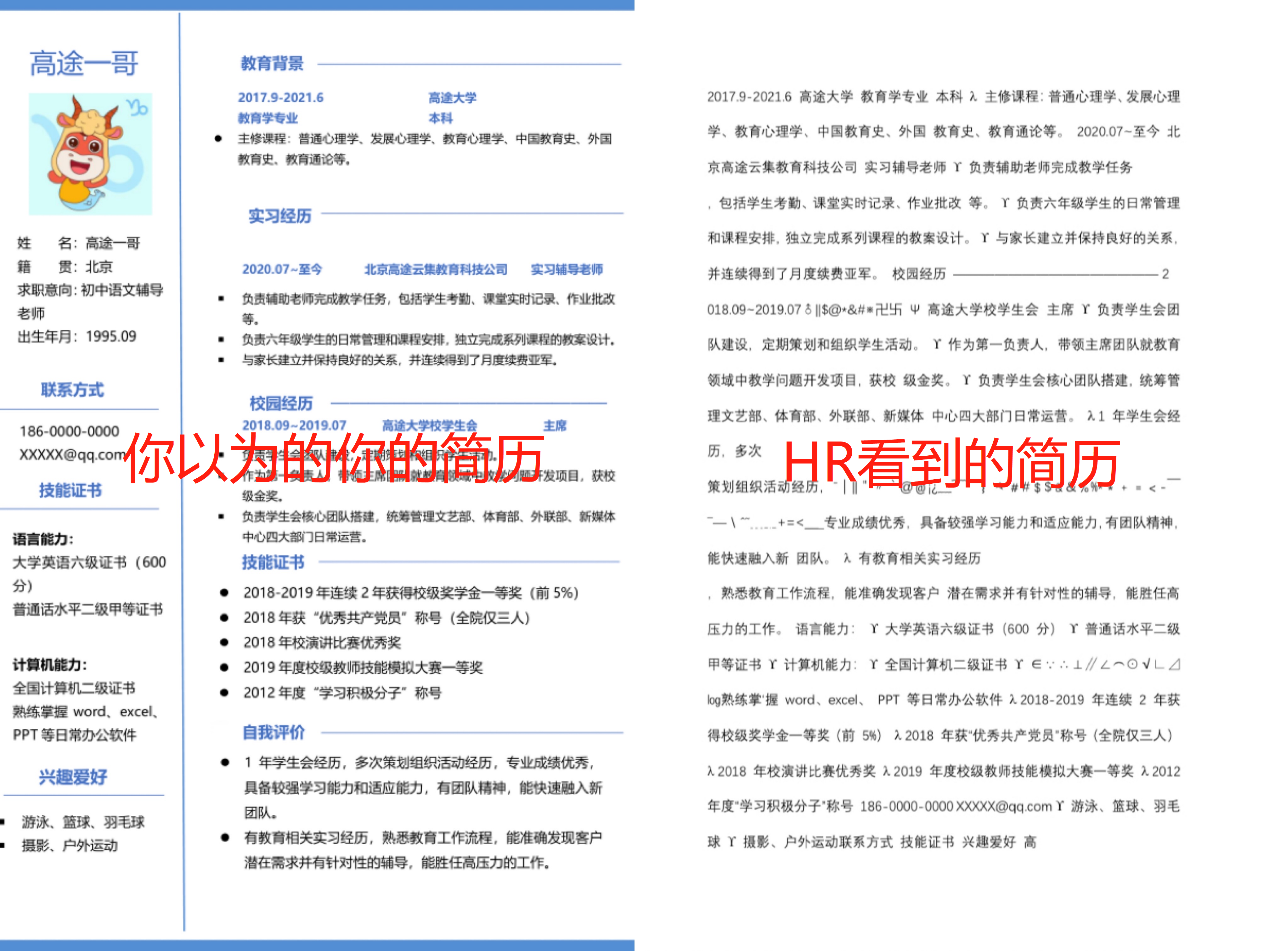Select 普通话水平二级甲等证书 in the sidebar
Image resolution: width=1269 pixels, height=951 pixels.
(87, 610)
